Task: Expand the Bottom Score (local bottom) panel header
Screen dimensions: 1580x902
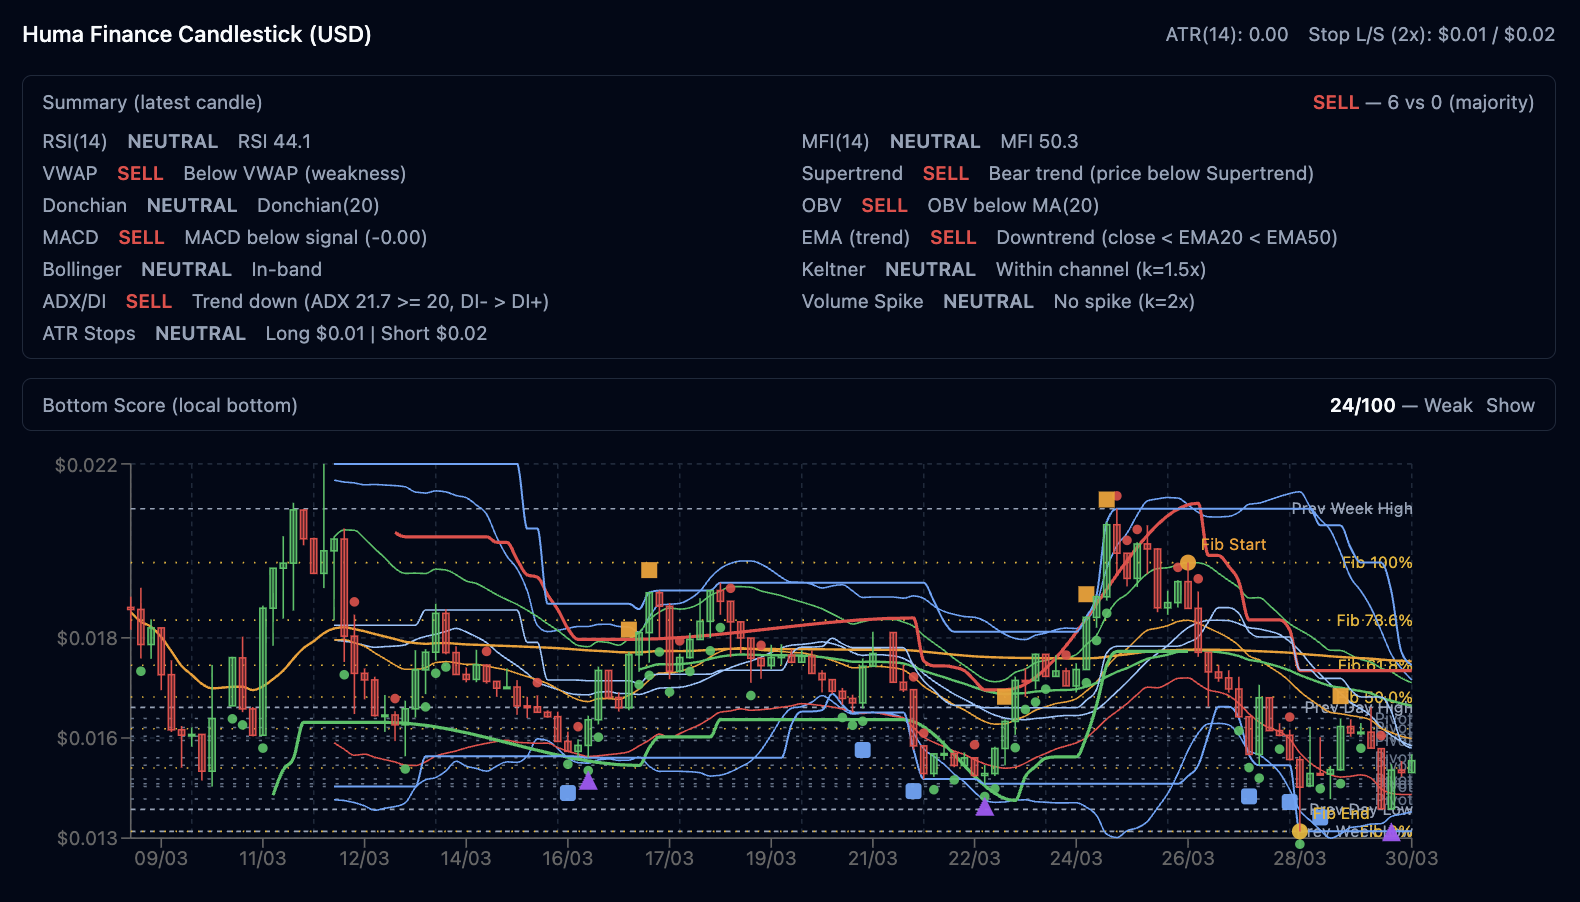Action: (x=170, y=405)
